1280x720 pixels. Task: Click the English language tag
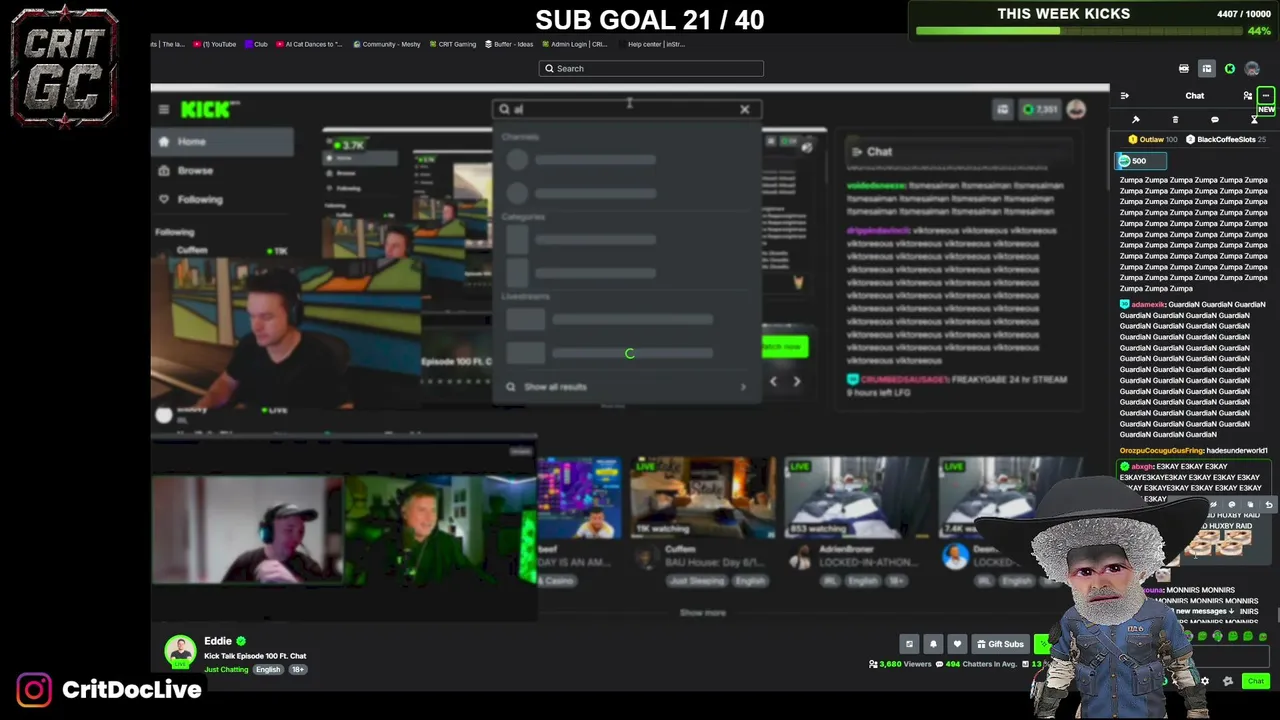tap(268, 670)
